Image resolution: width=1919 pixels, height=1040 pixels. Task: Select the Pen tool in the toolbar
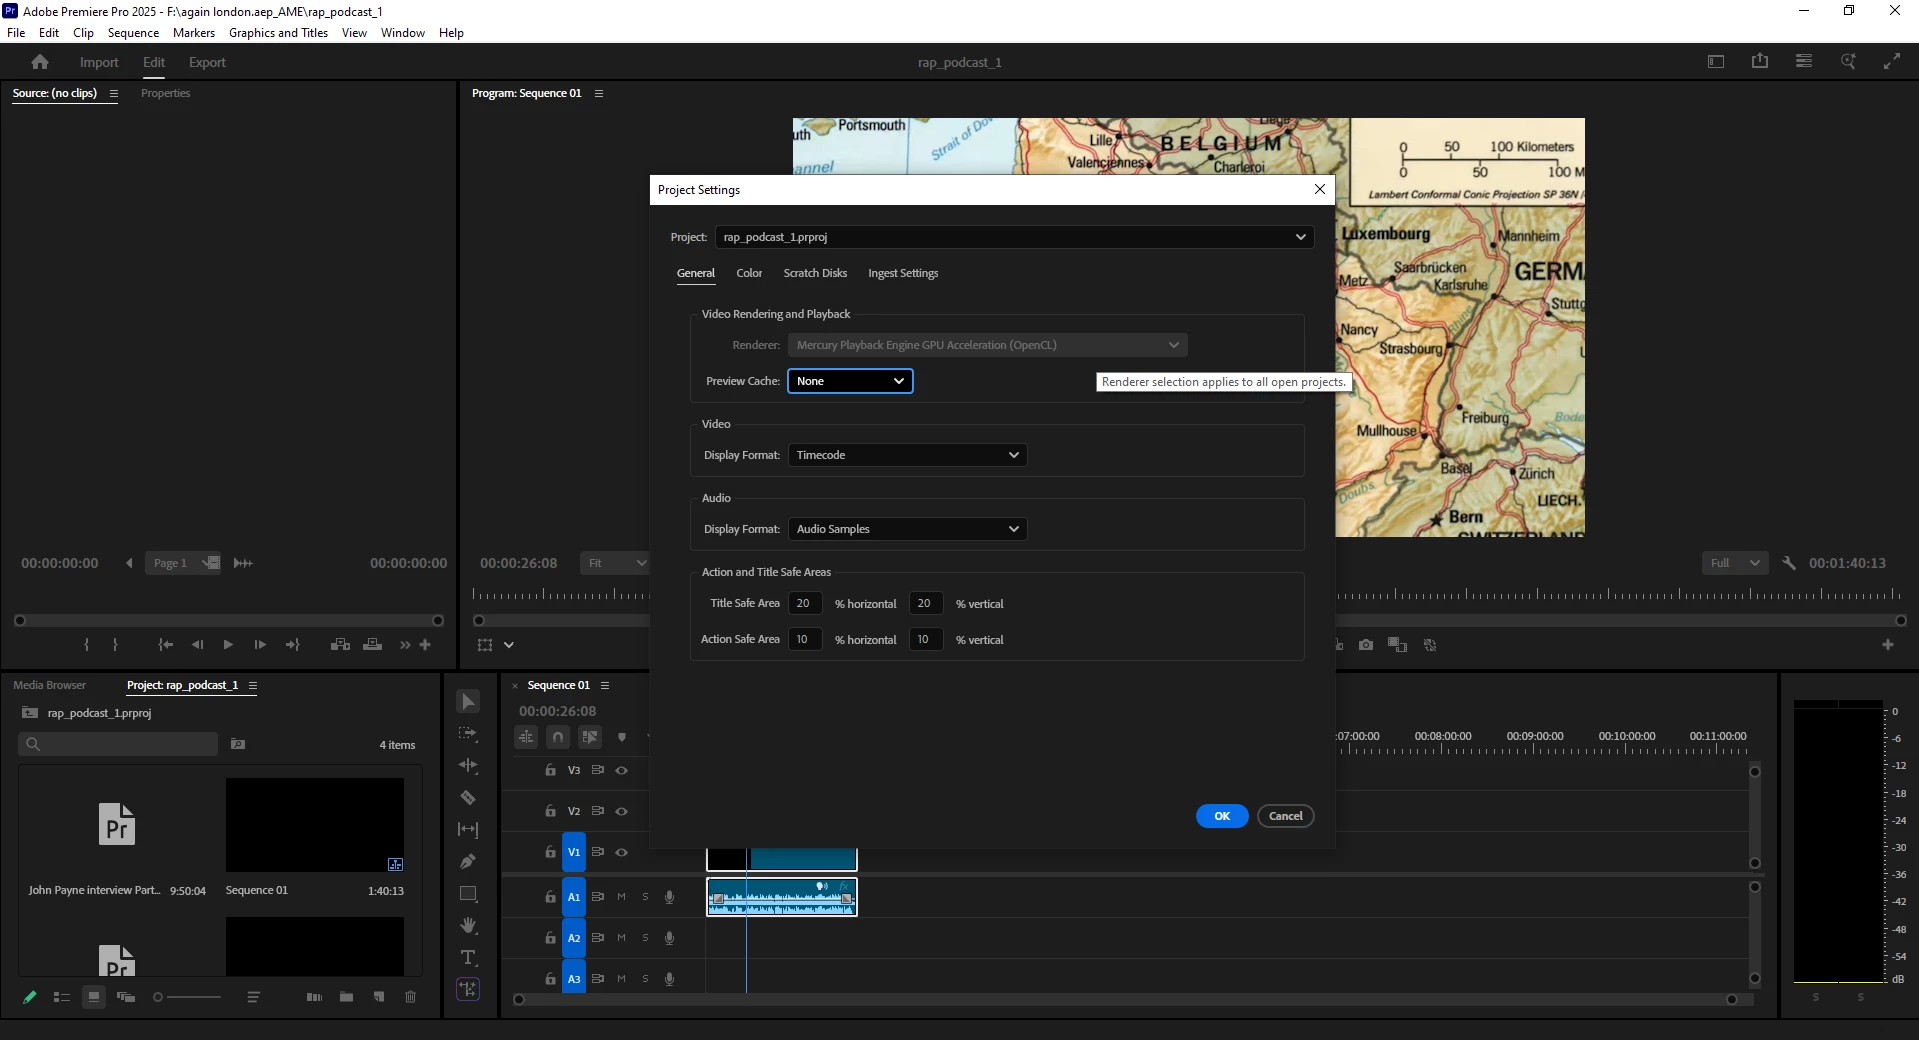pos(467,861)
